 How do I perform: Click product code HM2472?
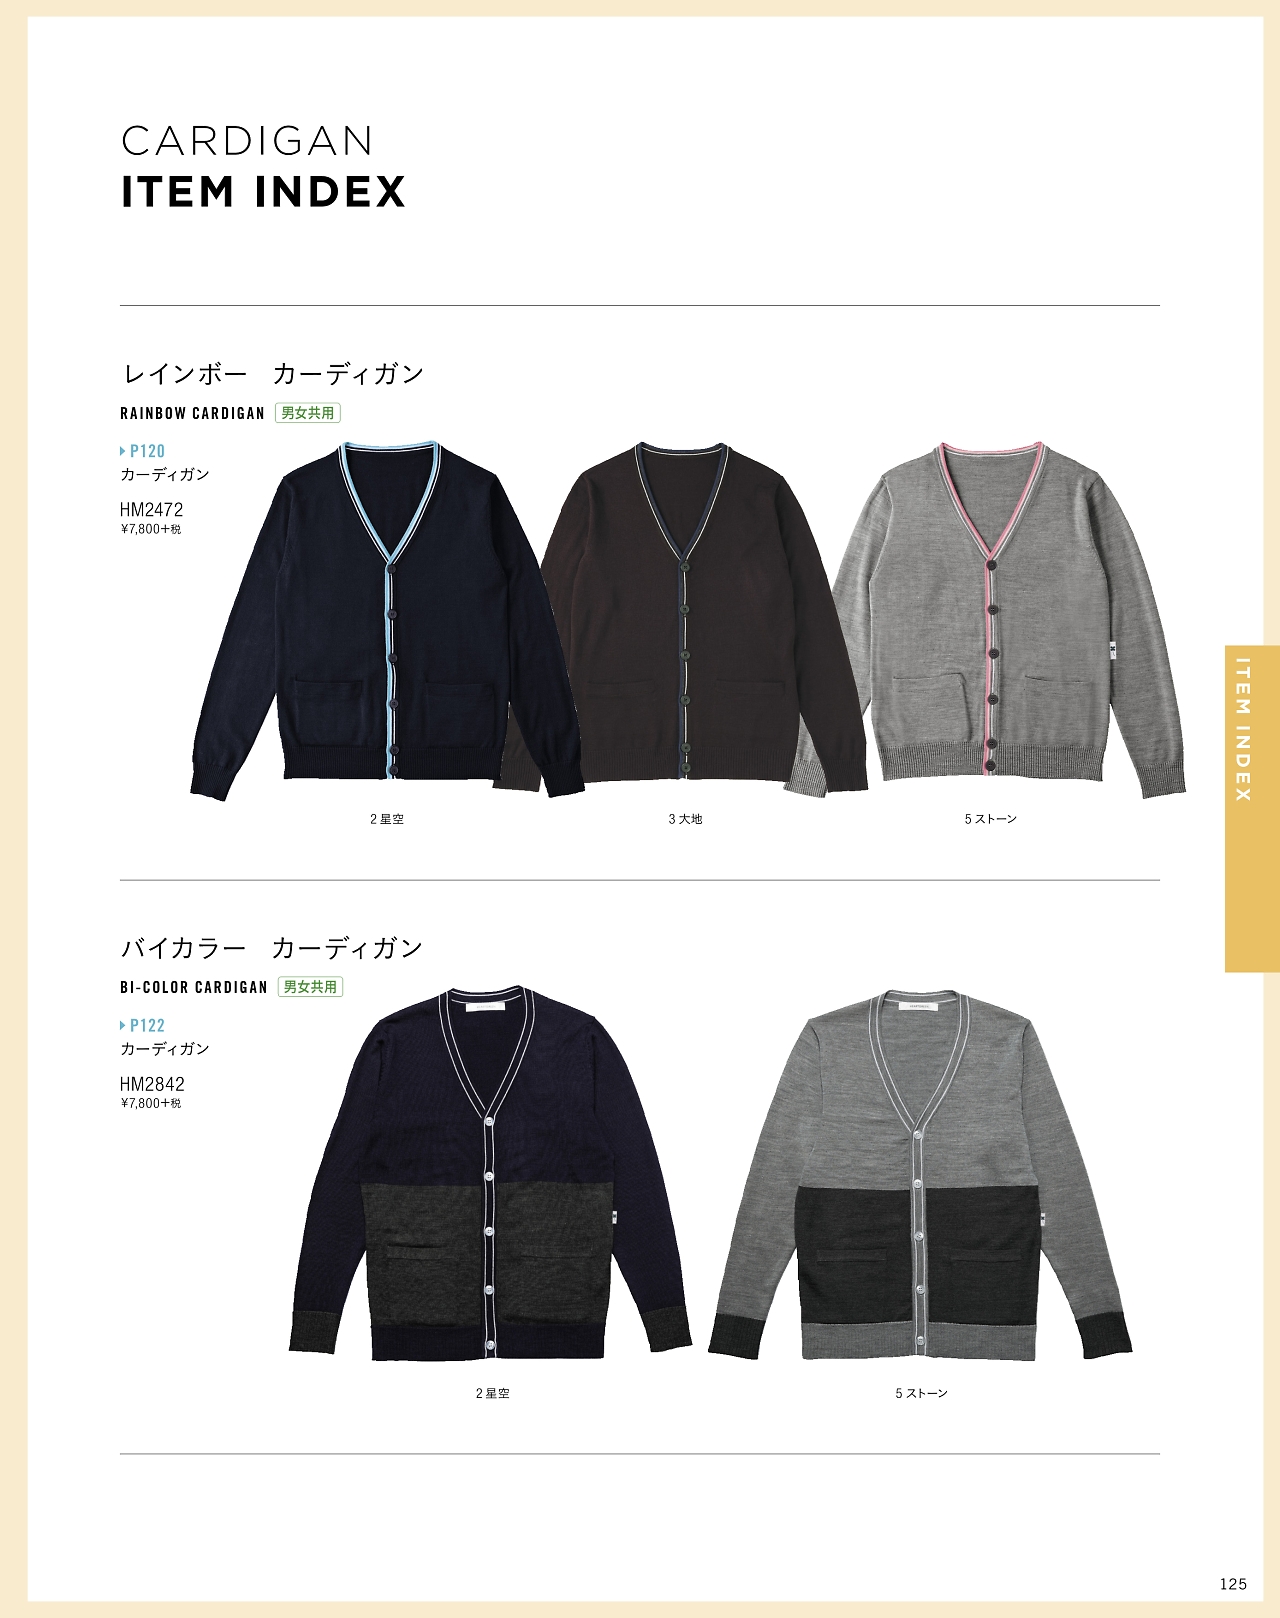[152, 510]
